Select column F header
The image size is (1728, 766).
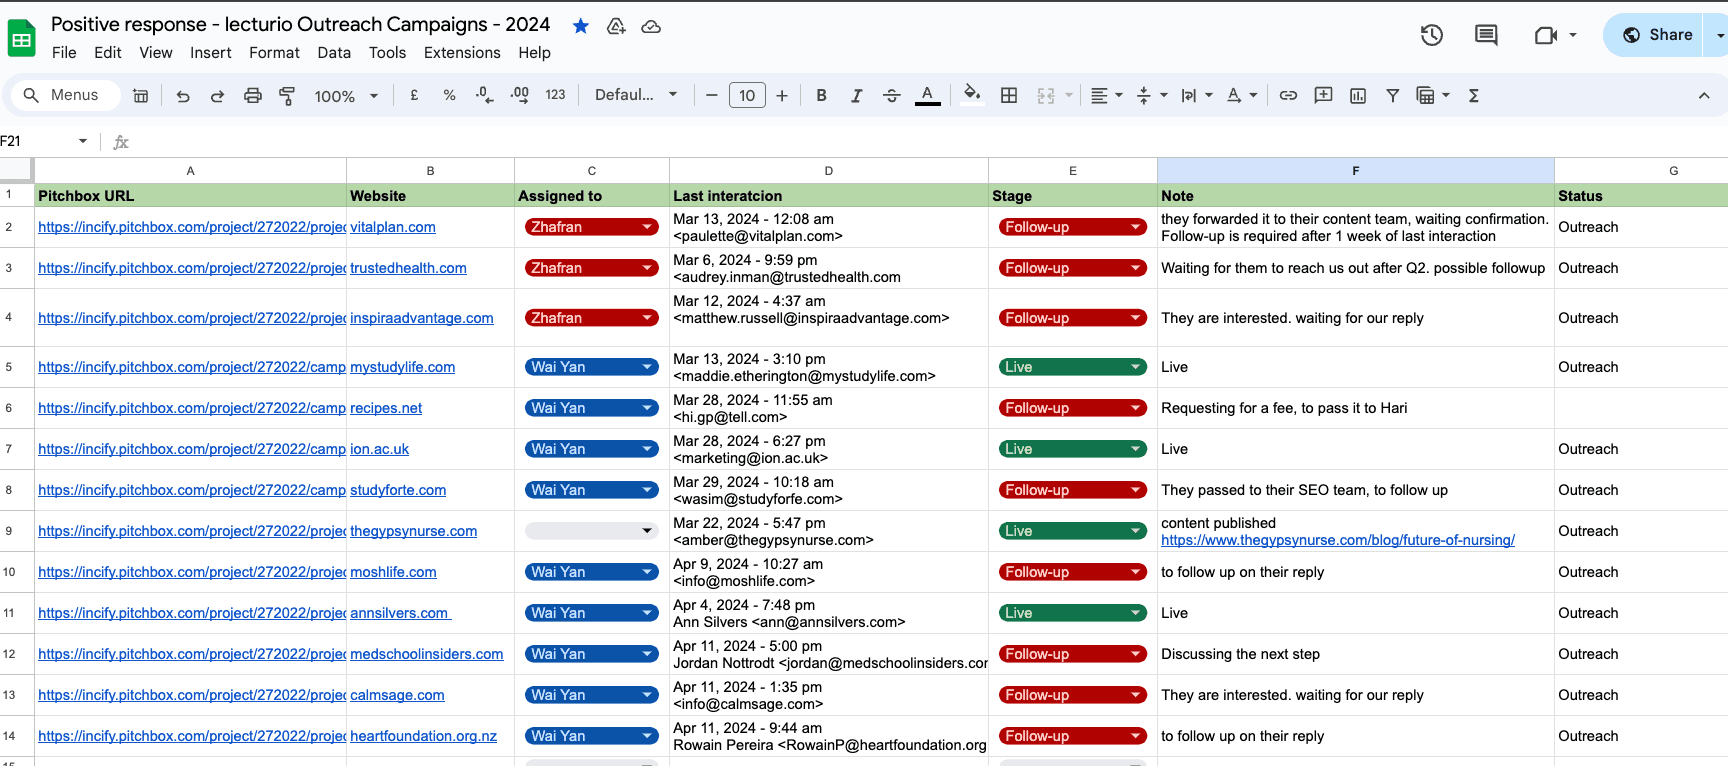pyautogui.click(x=1355, y=171)
